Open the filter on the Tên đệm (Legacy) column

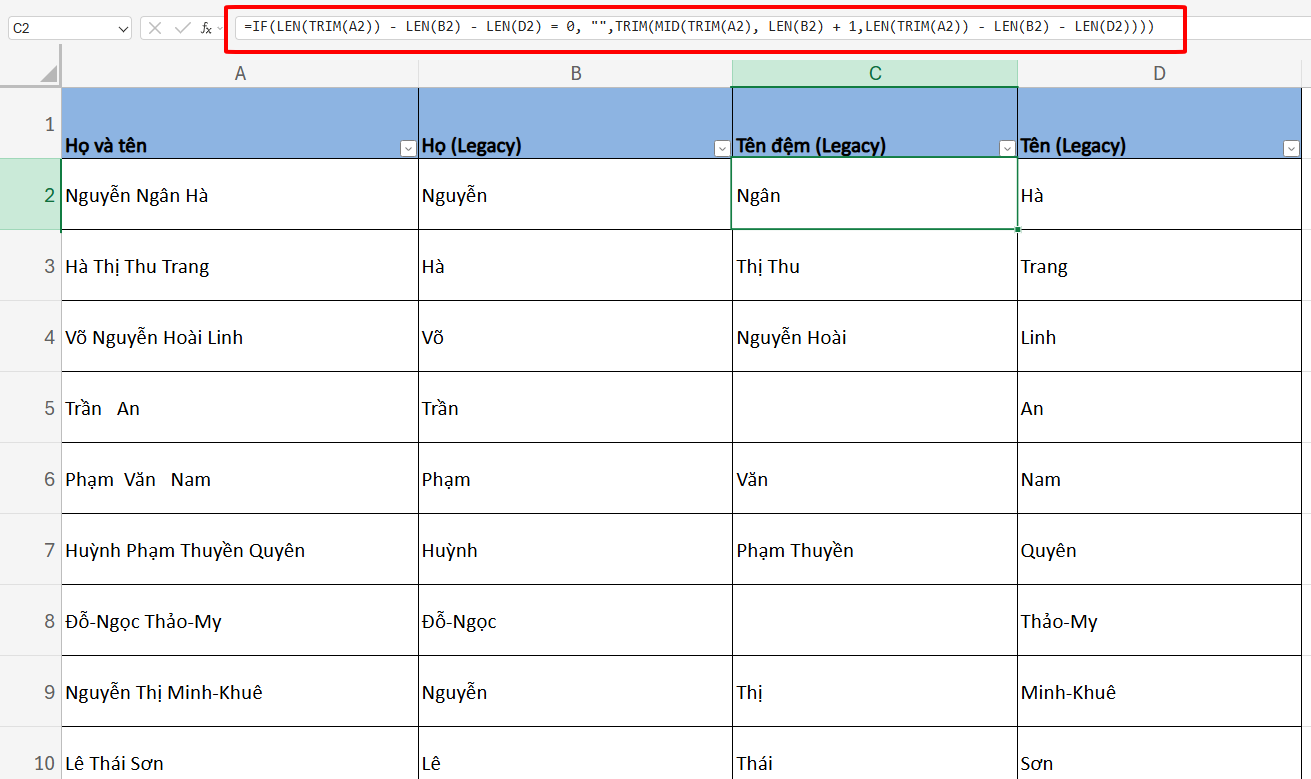tap(1006, 147)
